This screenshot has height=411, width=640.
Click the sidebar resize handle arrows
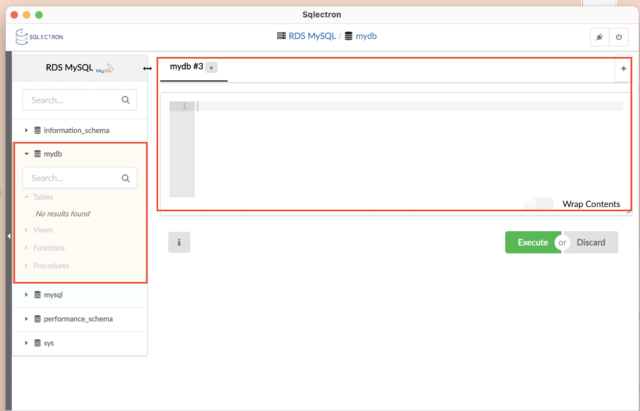147,69
